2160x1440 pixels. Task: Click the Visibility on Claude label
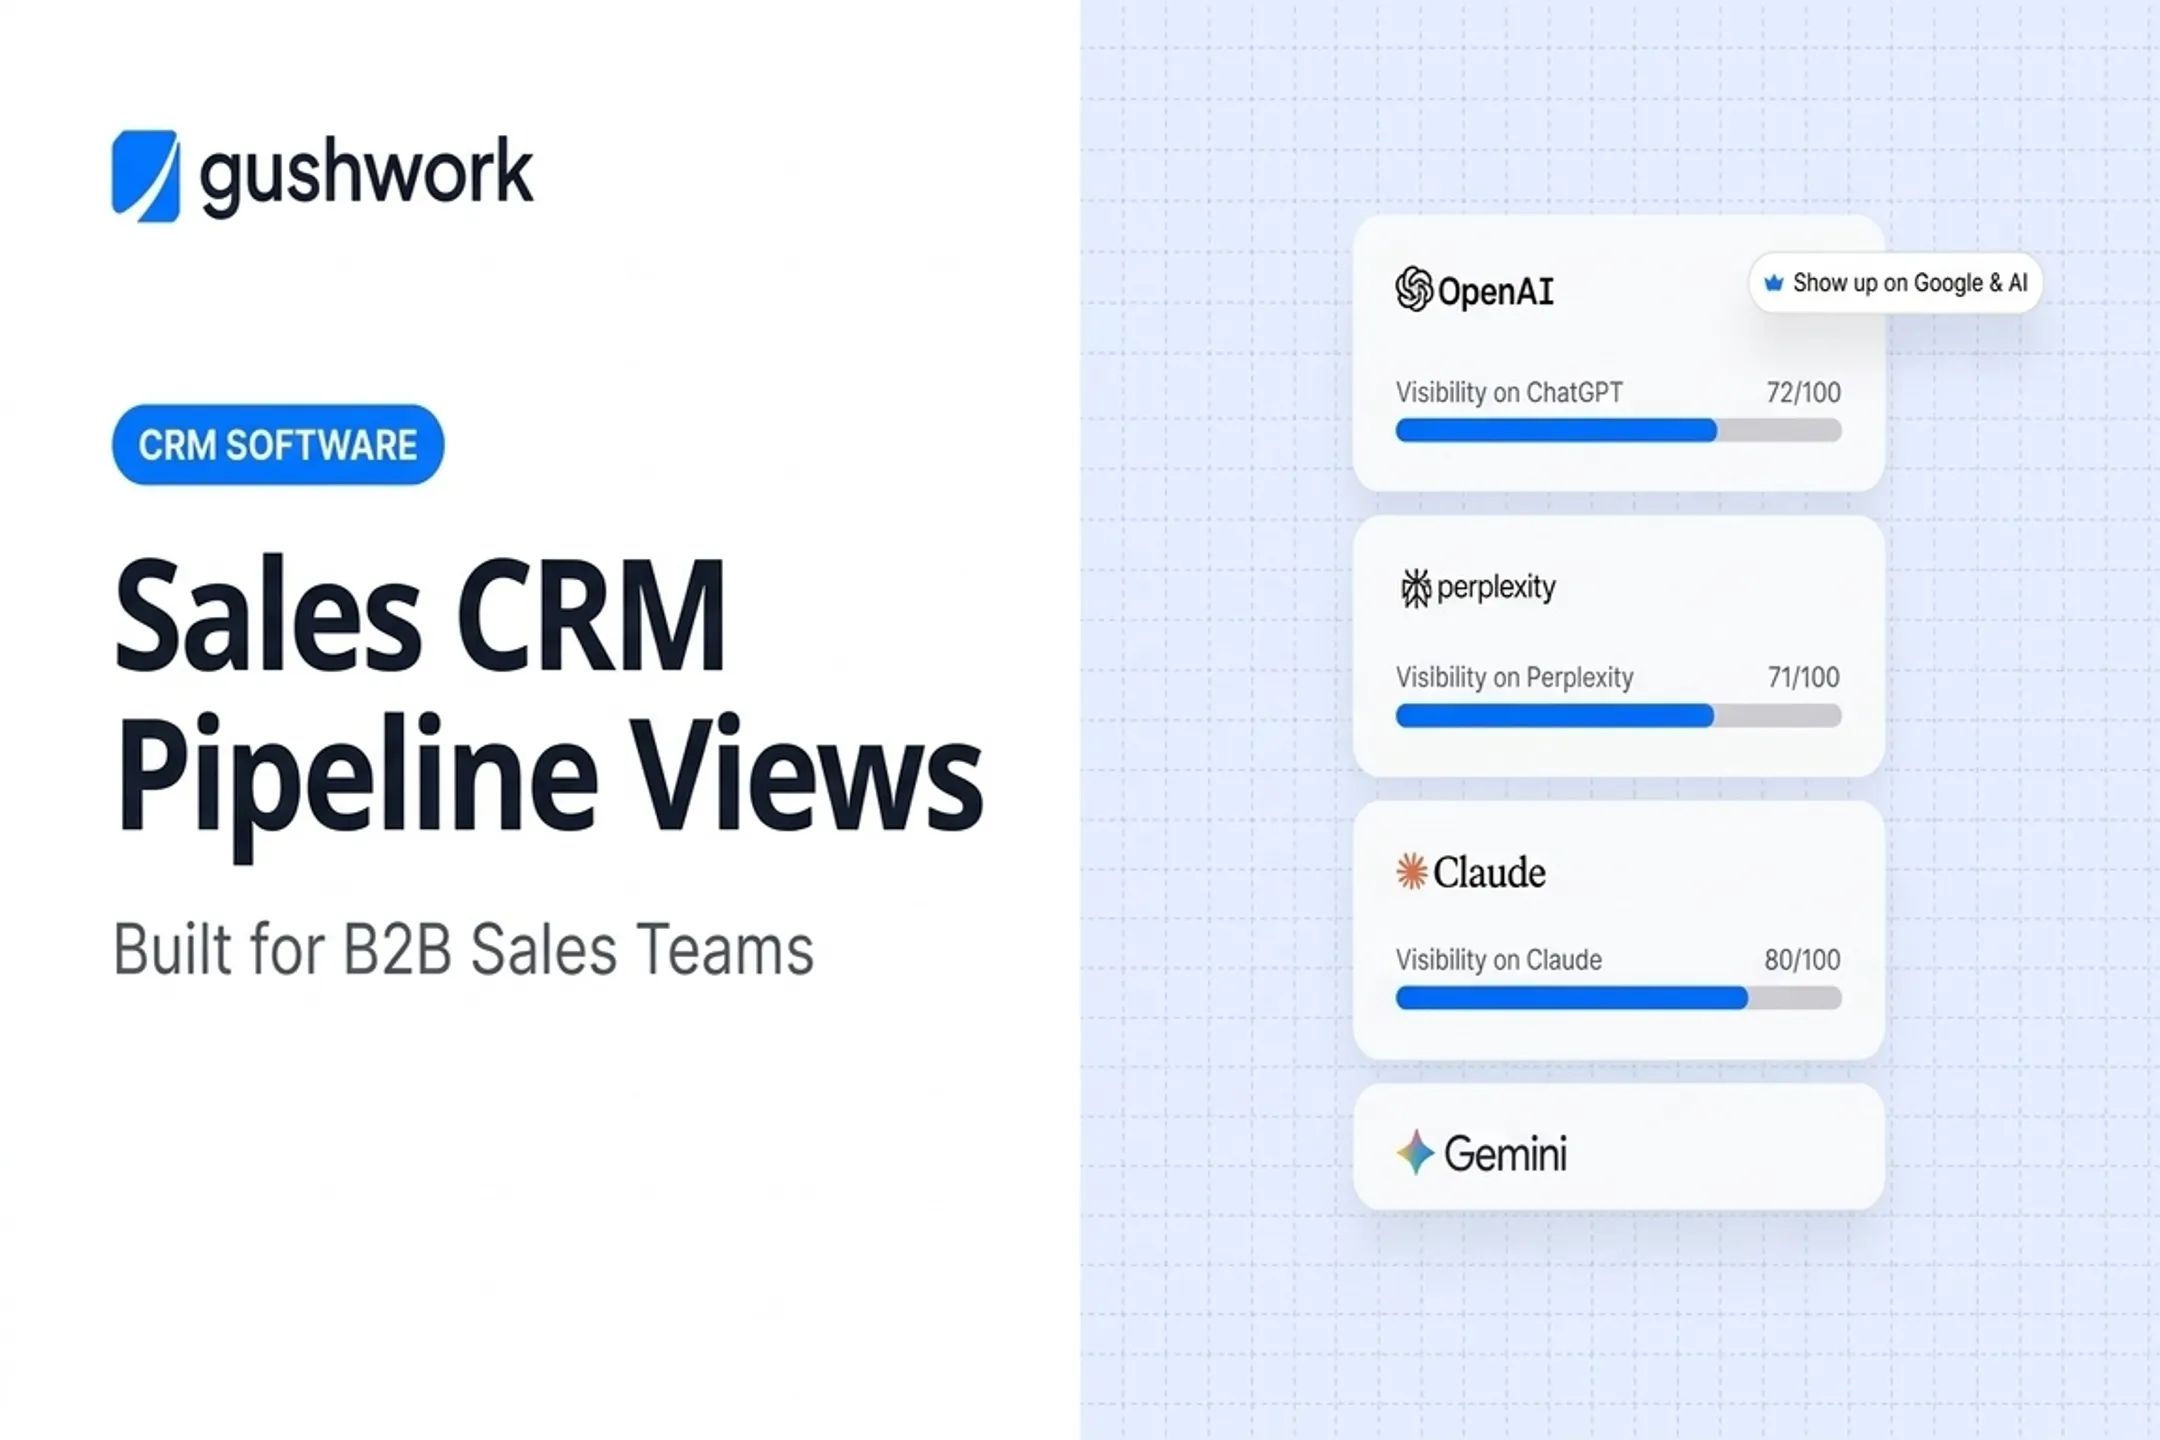[x=1498, y=960]
